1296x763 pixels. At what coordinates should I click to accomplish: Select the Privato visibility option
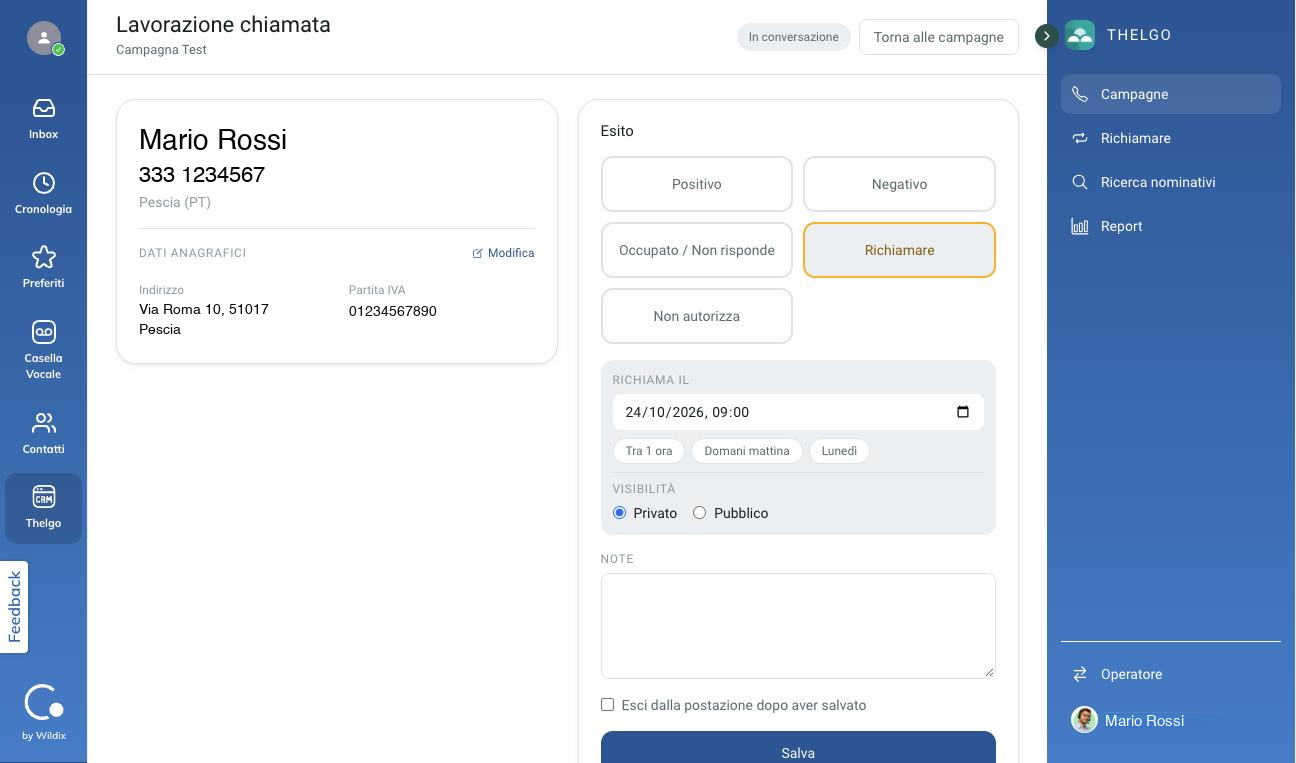point(619,513)
